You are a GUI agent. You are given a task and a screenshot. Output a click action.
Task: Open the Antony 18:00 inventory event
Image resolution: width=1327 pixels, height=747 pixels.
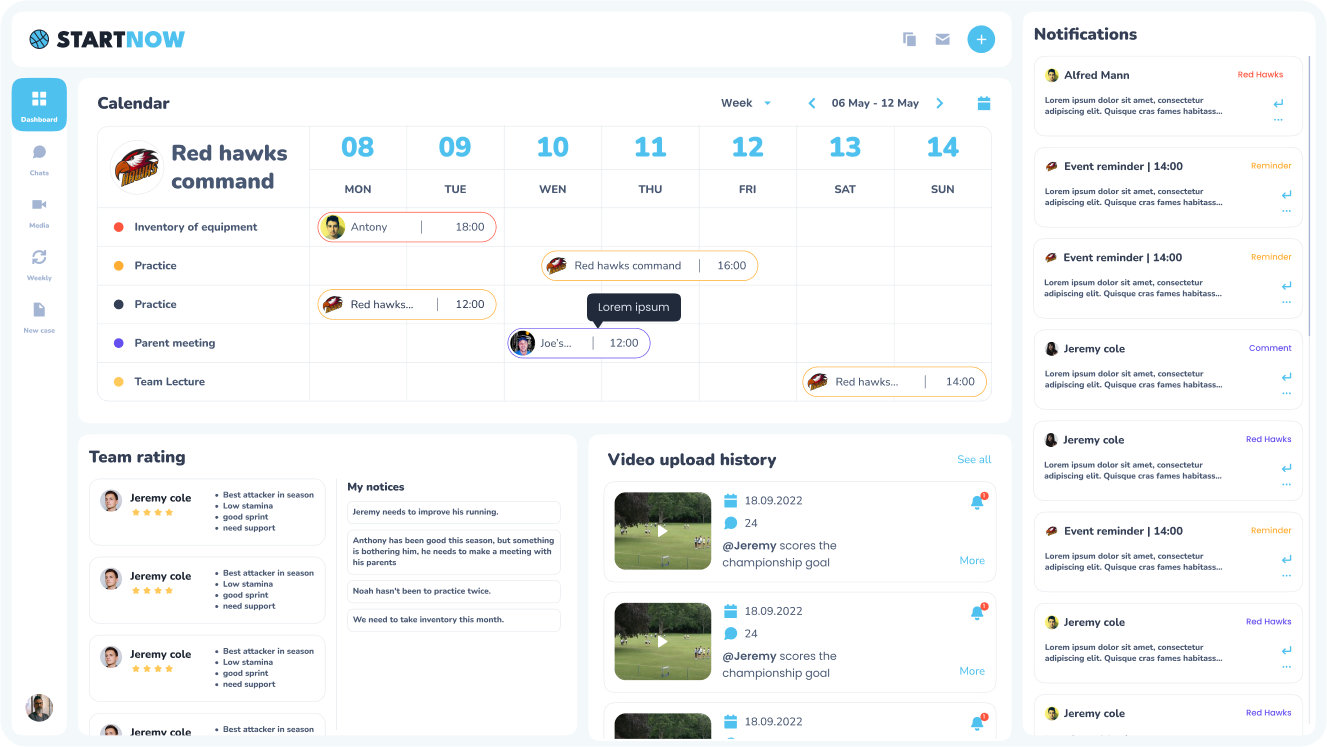pos(406,227)
